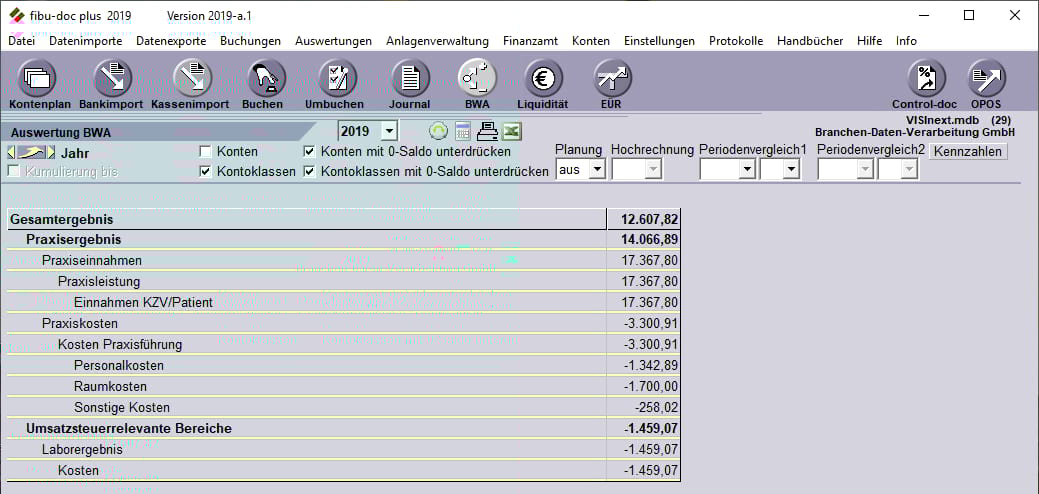Select the Umsatzsteuerrelevante Bereiche row
The height and width of the screenshot is (494, 1039).
pos(343,428)
